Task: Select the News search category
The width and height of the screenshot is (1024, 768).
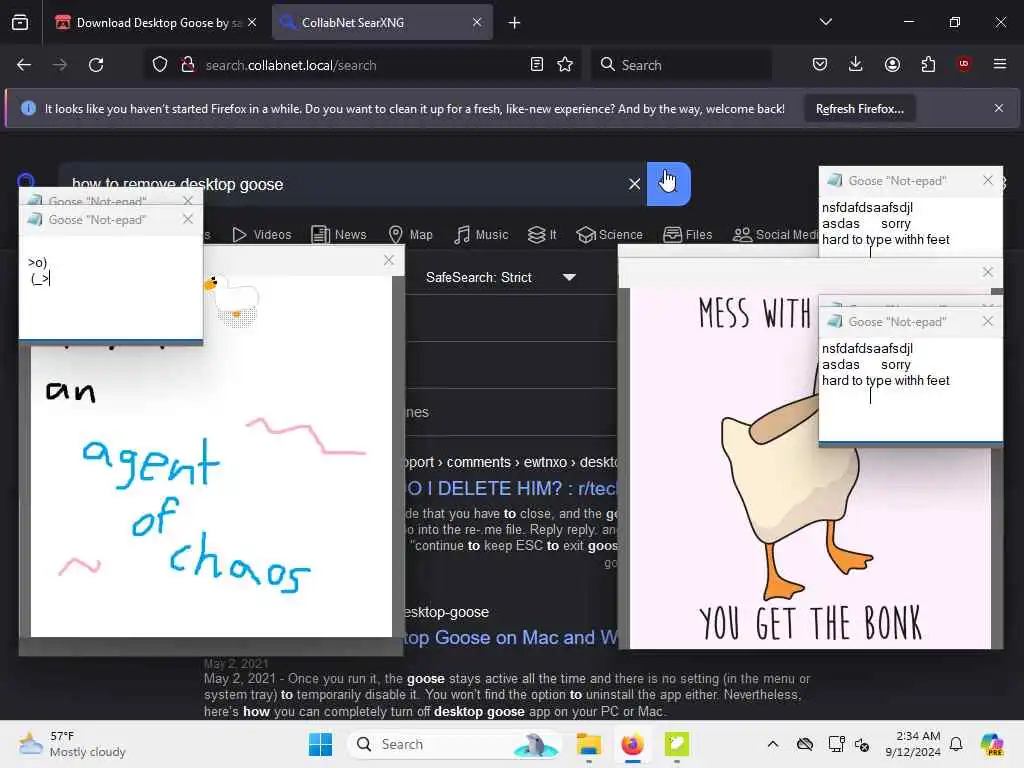Action: (x=339, y=234)
